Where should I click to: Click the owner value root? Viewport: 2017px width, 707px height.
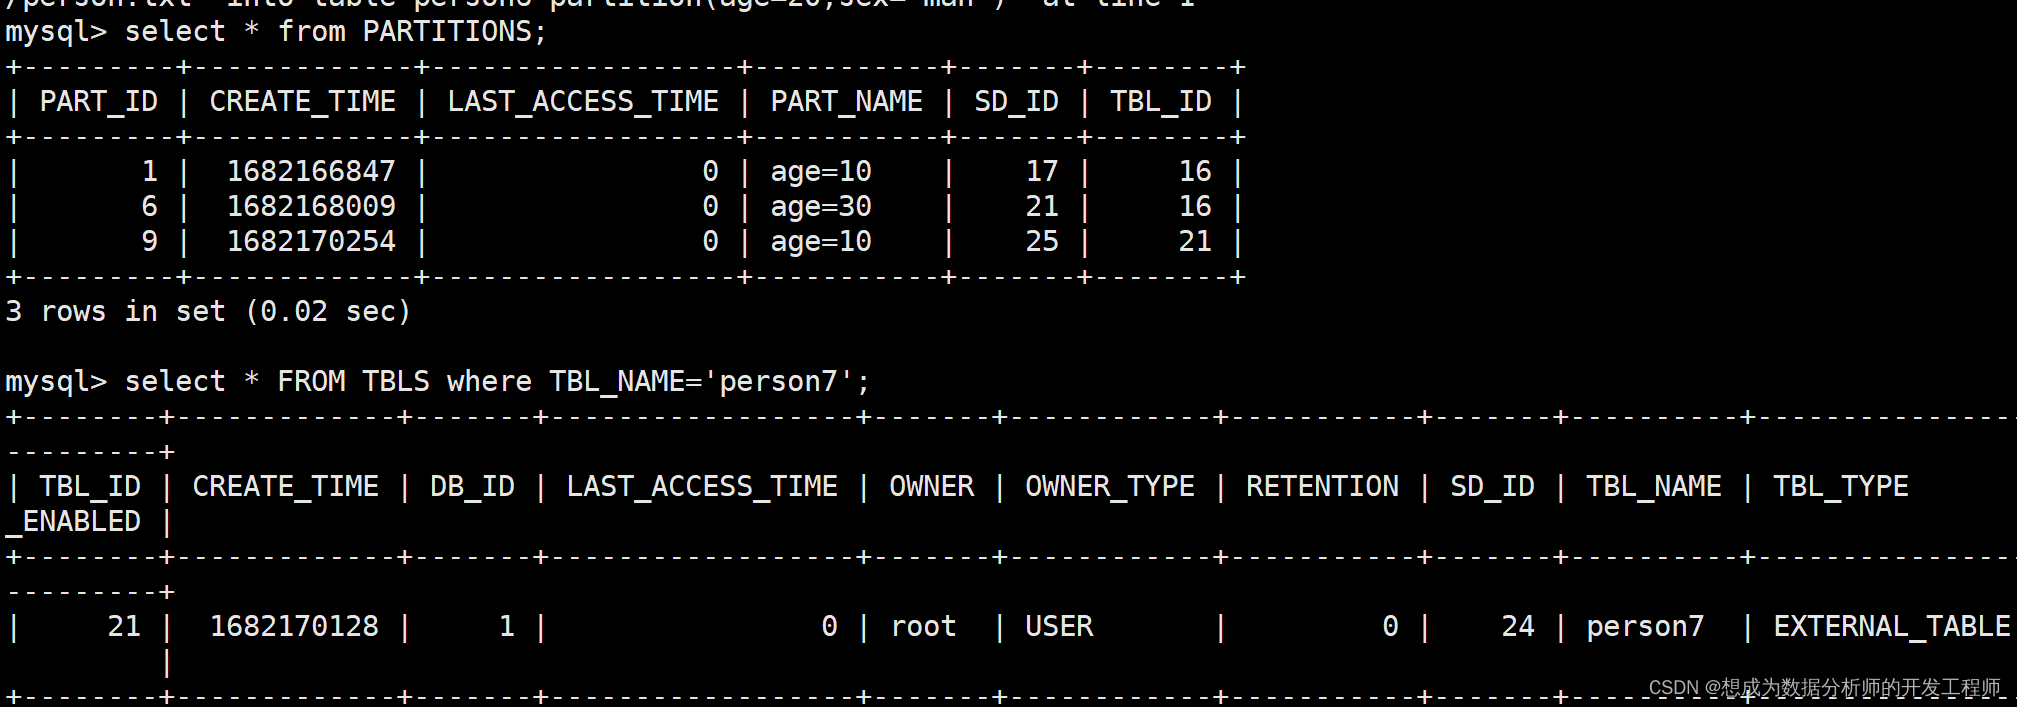tap(923, 627)
